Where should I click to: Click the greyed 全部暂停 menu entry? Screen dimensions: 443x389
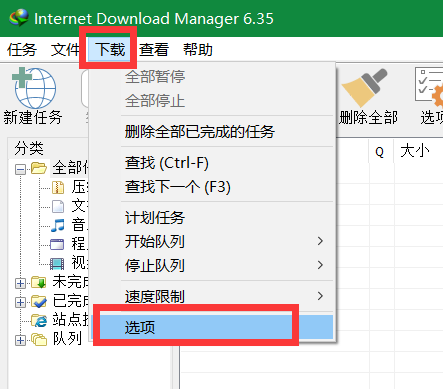[213, 77]
